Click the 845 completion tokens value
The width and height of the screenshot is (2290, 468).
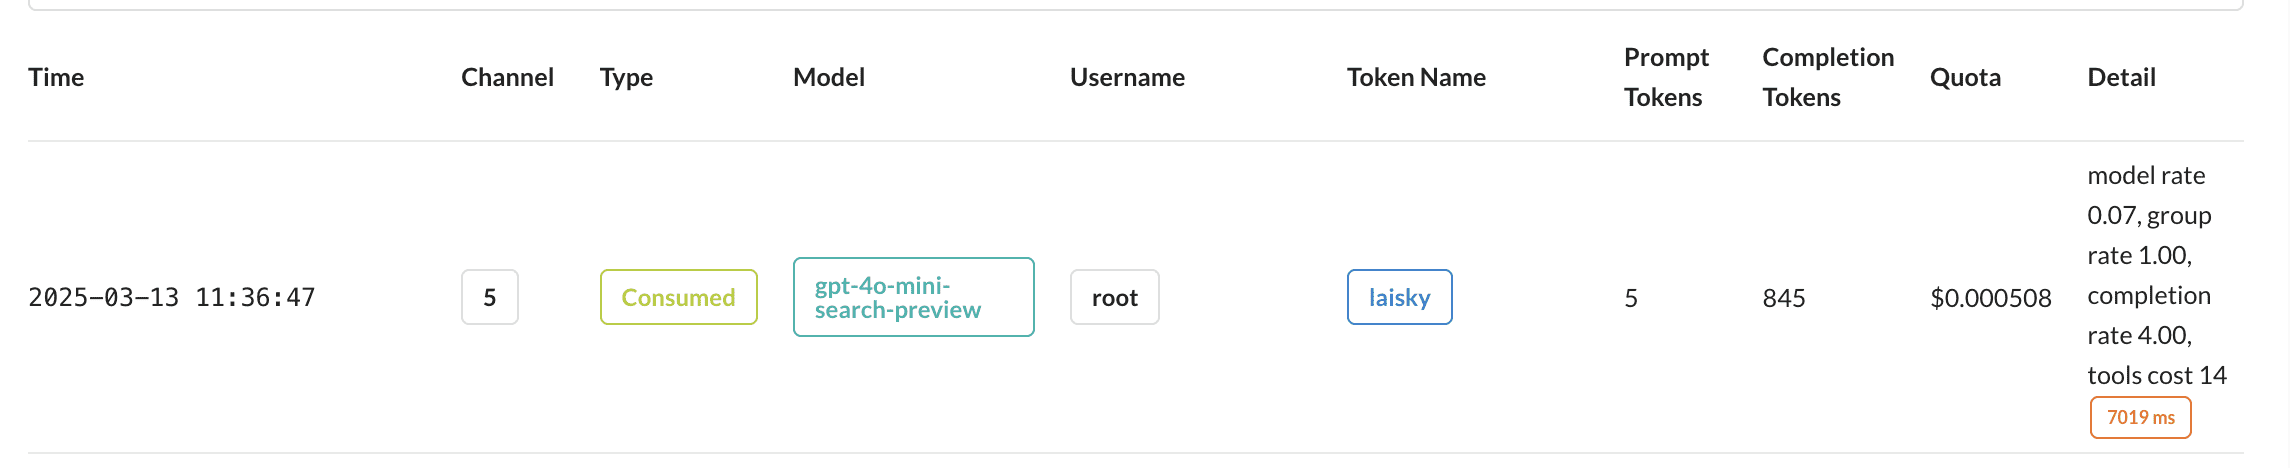1783,298
